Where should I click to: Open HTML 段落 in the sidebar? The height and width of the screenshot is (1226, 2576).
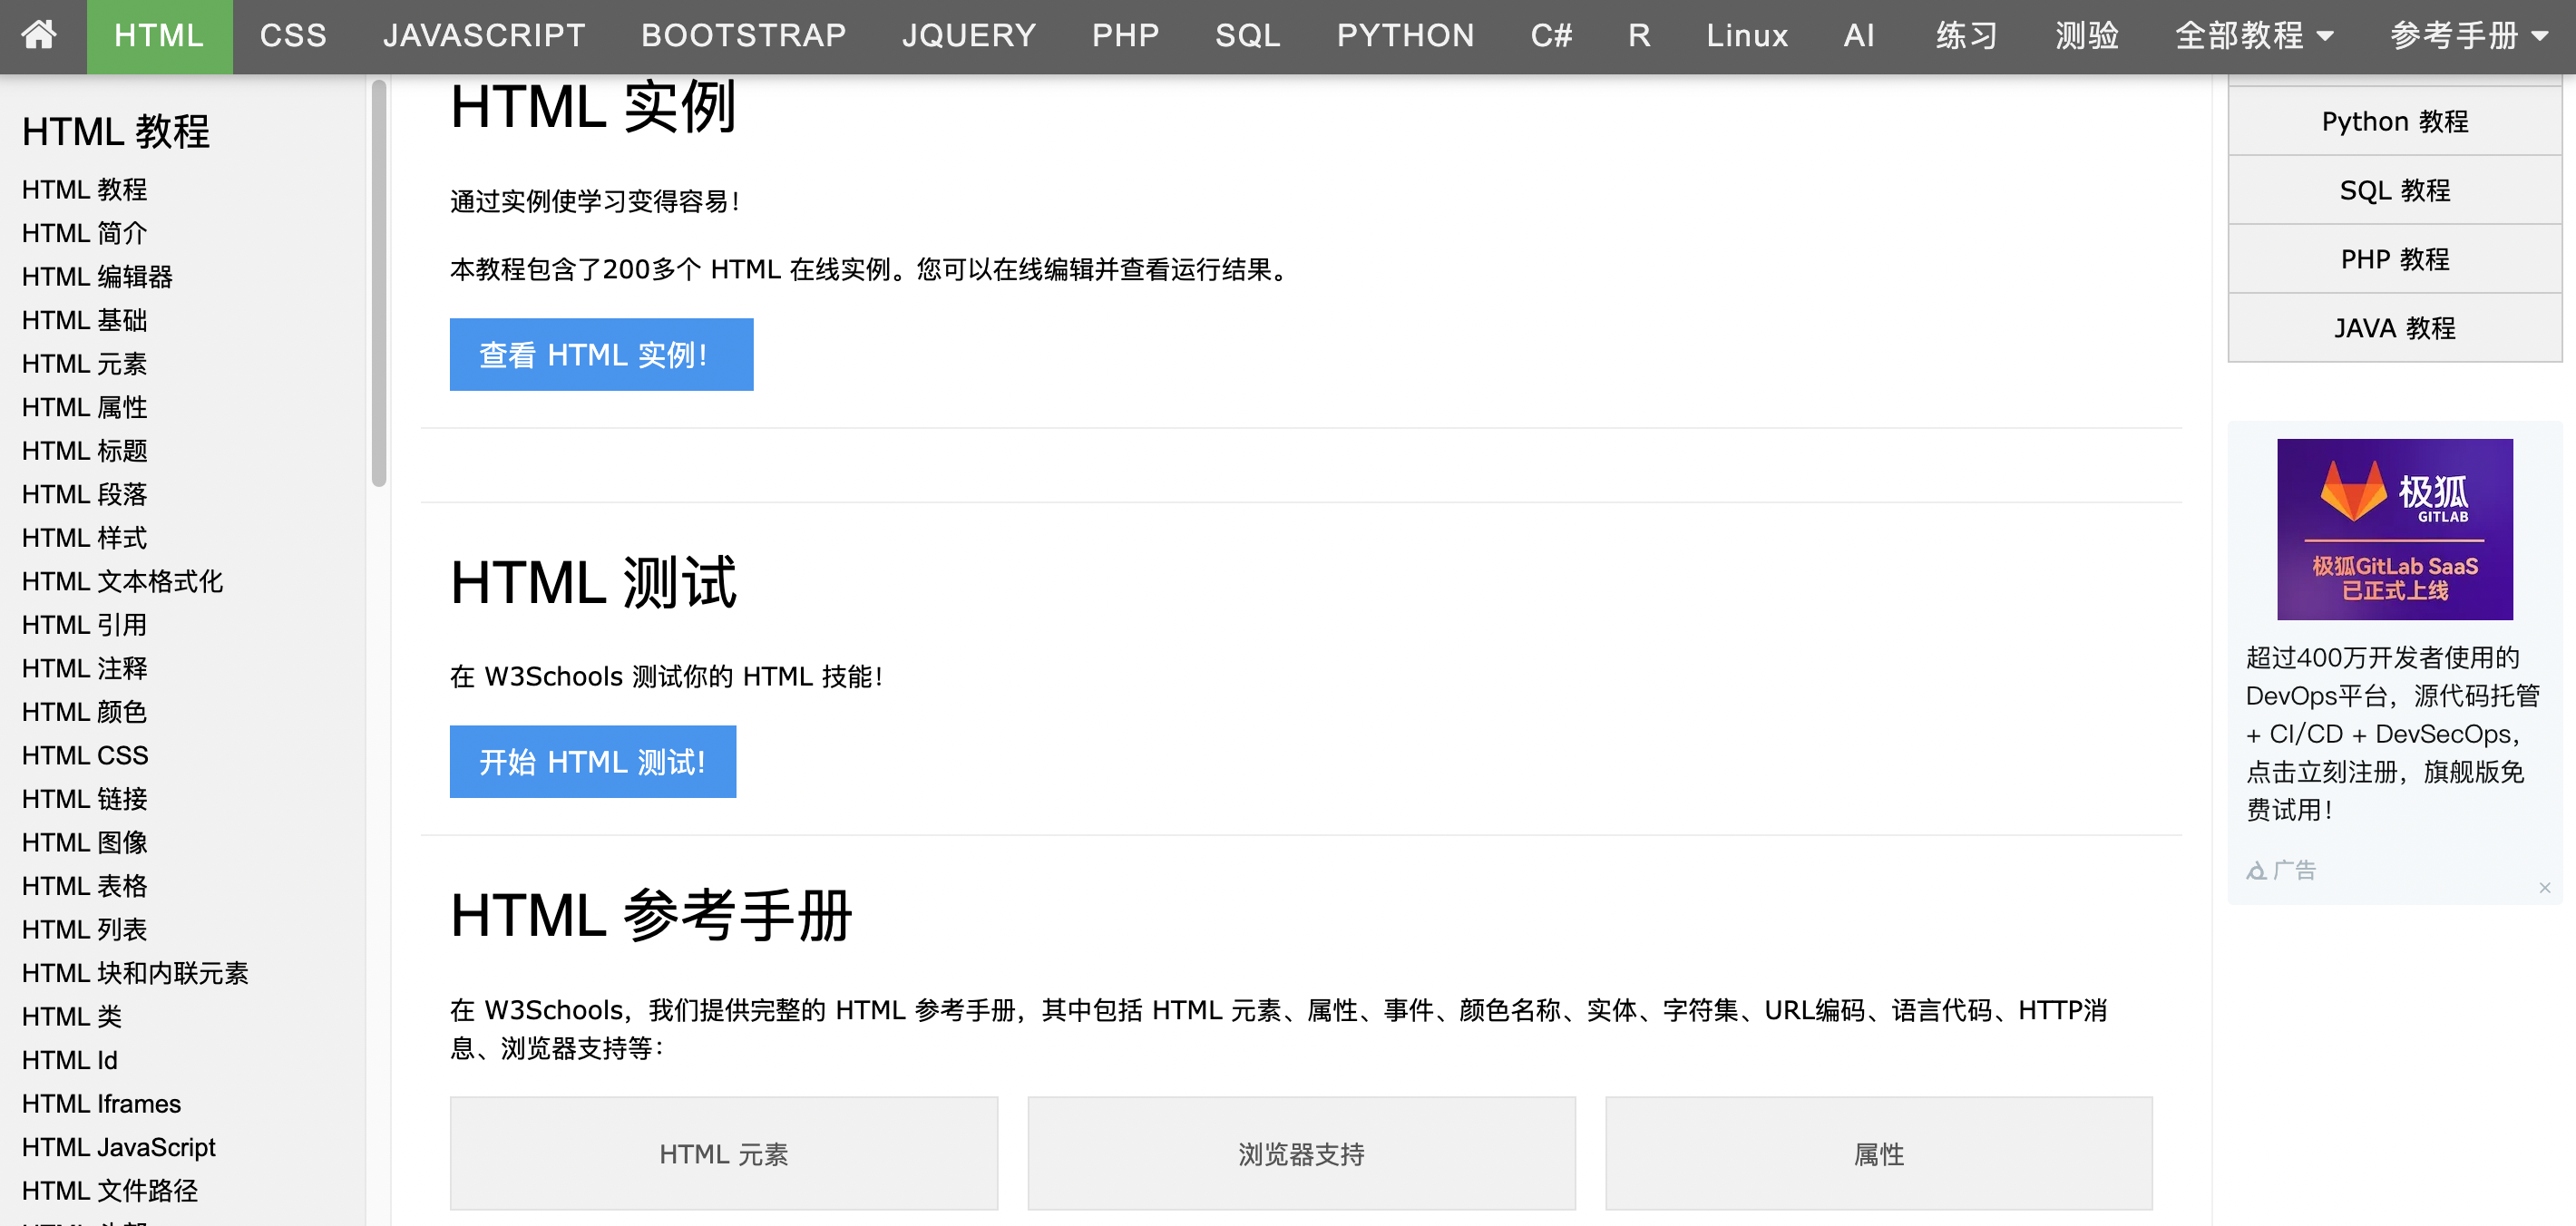(x=85, y=494)
